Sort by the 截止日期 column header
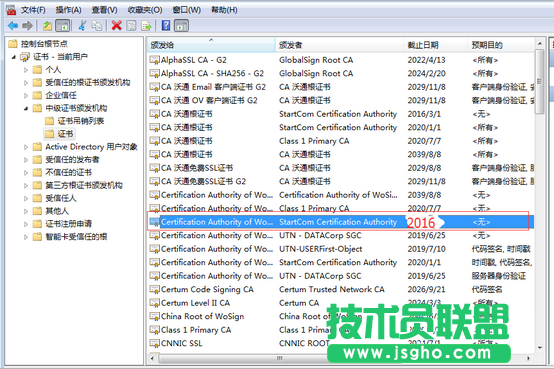 [x=436, y=45]
